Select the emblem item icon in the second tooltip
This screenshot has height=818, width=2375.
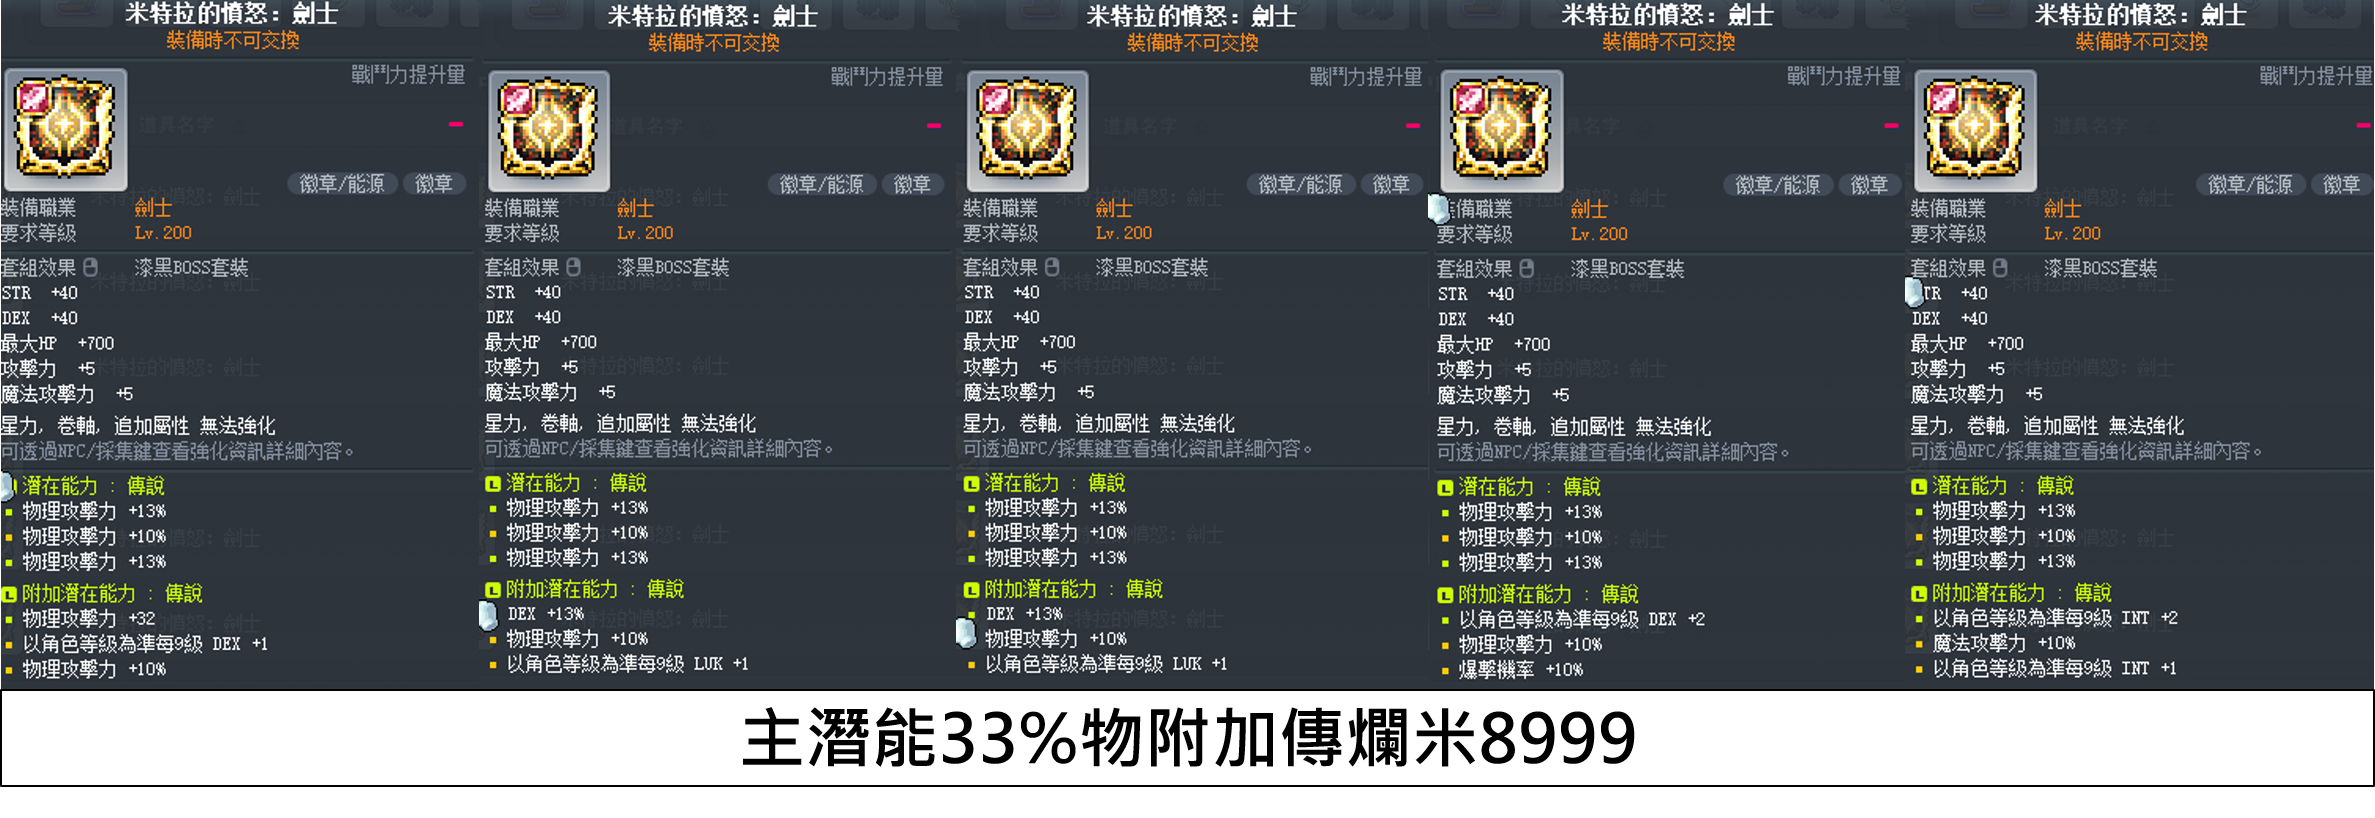click(548, 131)
